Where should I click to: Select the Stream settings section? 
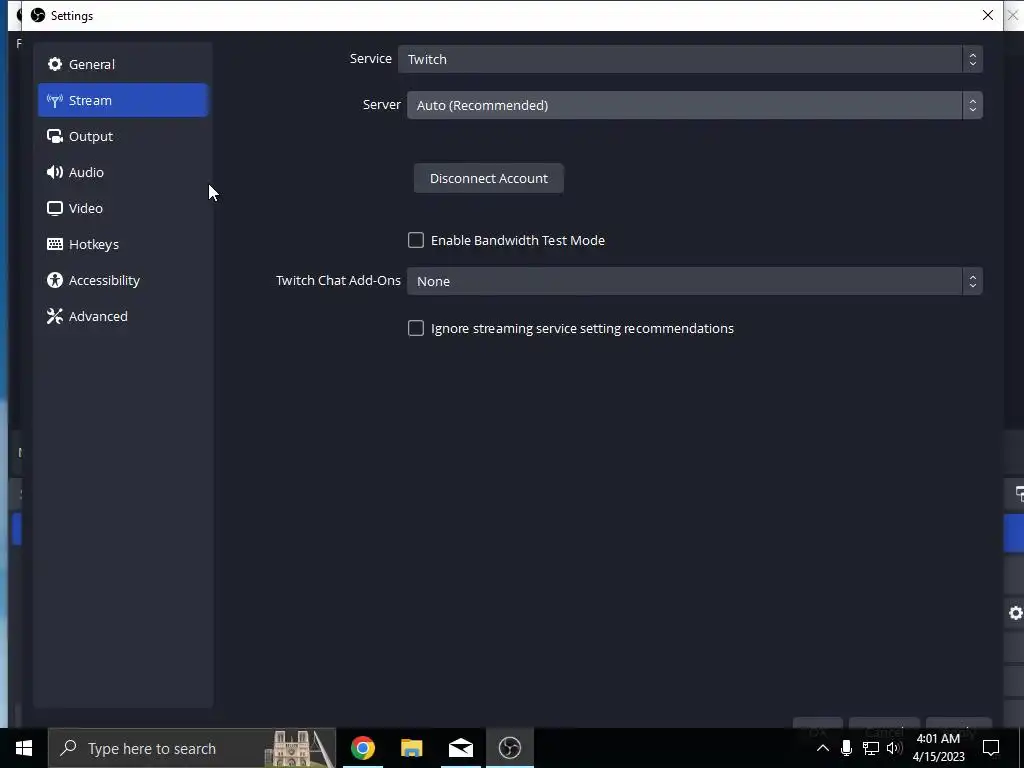click(x=123, y=100)
